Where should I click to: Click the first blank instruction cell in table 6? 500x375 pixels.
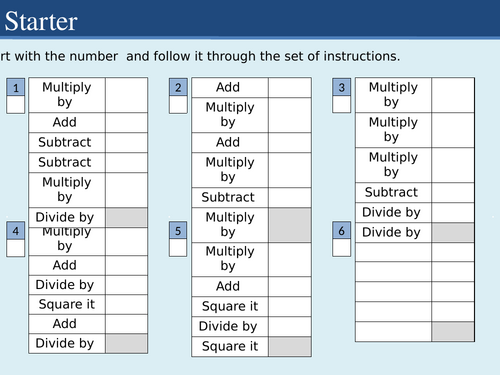[393, 252]
